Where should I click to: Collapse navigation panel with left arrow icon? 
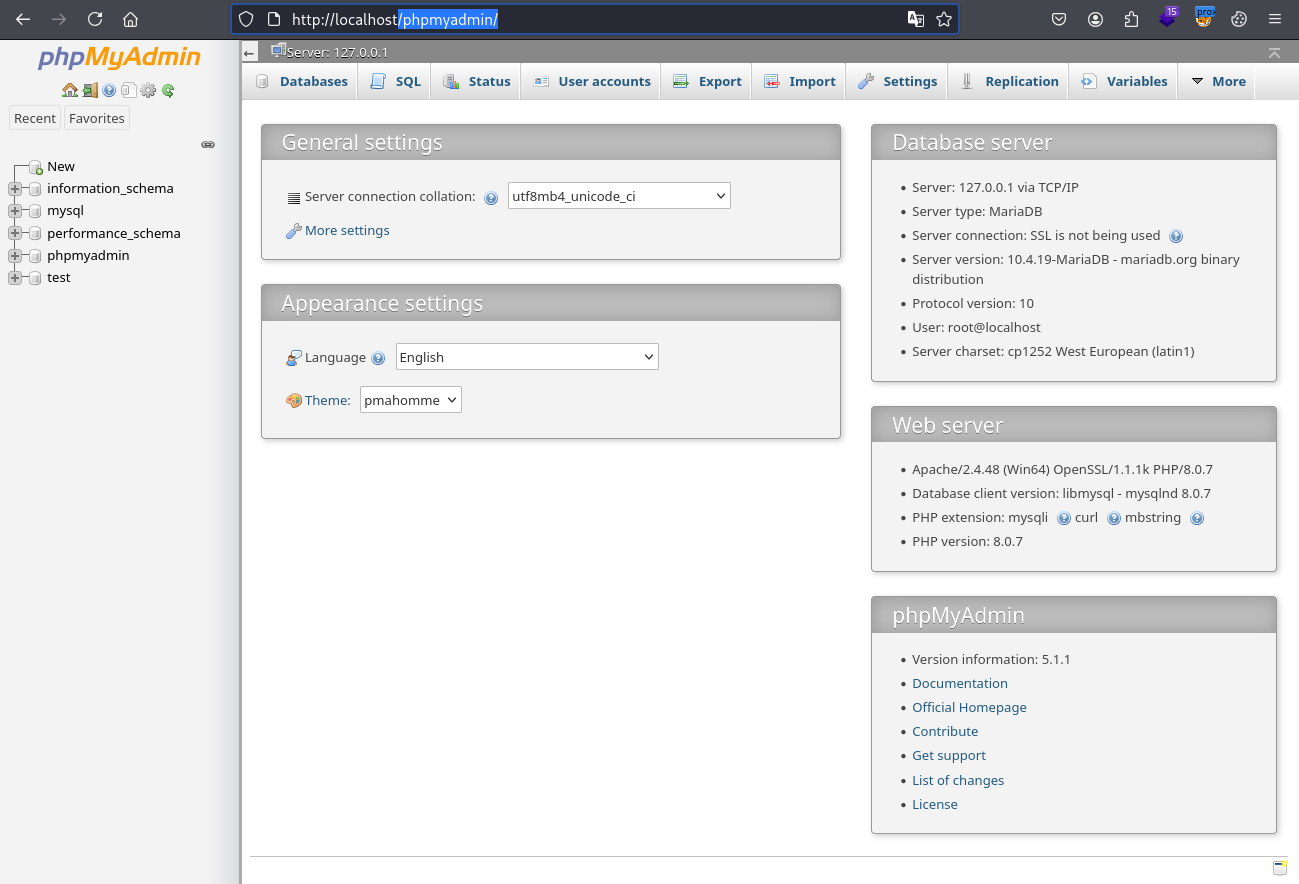pos(250,53)
